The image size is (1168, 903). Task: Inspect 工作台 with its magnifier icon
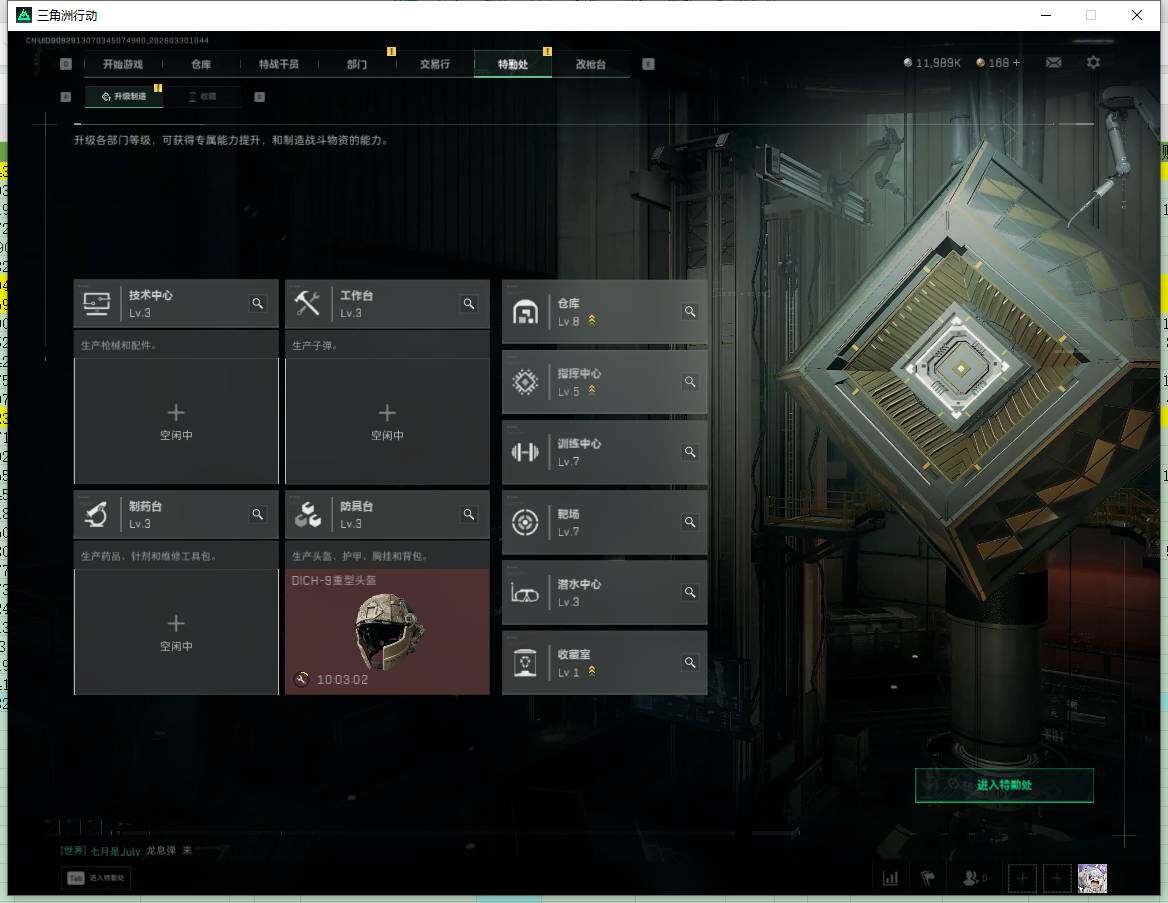(x=469, y=303)
